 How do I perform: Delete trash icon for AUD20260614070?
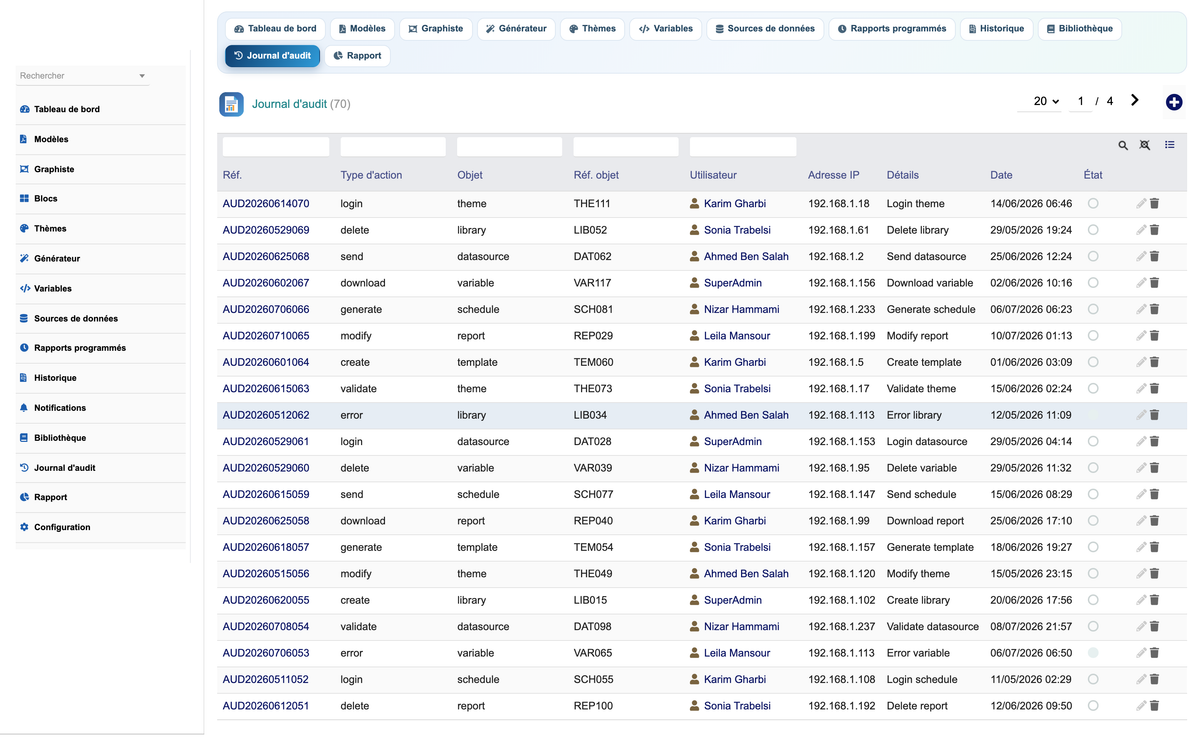tap(1154, 204)
